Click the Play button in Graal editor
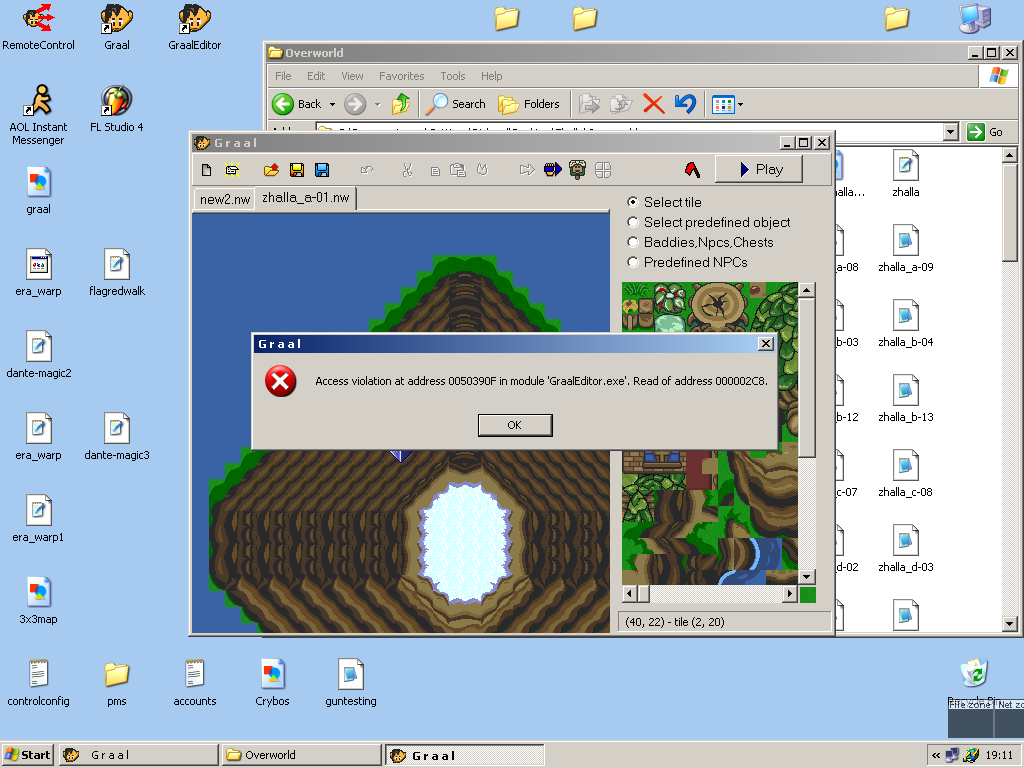 point(759,169)
